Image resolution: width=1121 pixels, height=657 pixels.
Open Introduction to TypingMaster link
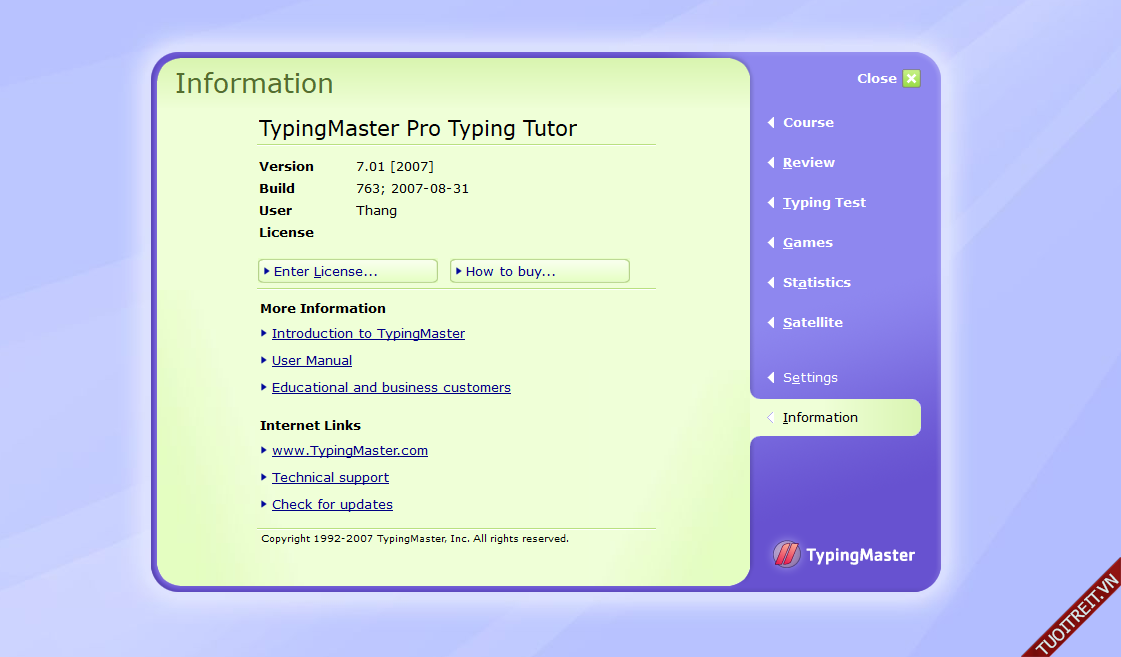pyautogui.click(x=368, y=334)
